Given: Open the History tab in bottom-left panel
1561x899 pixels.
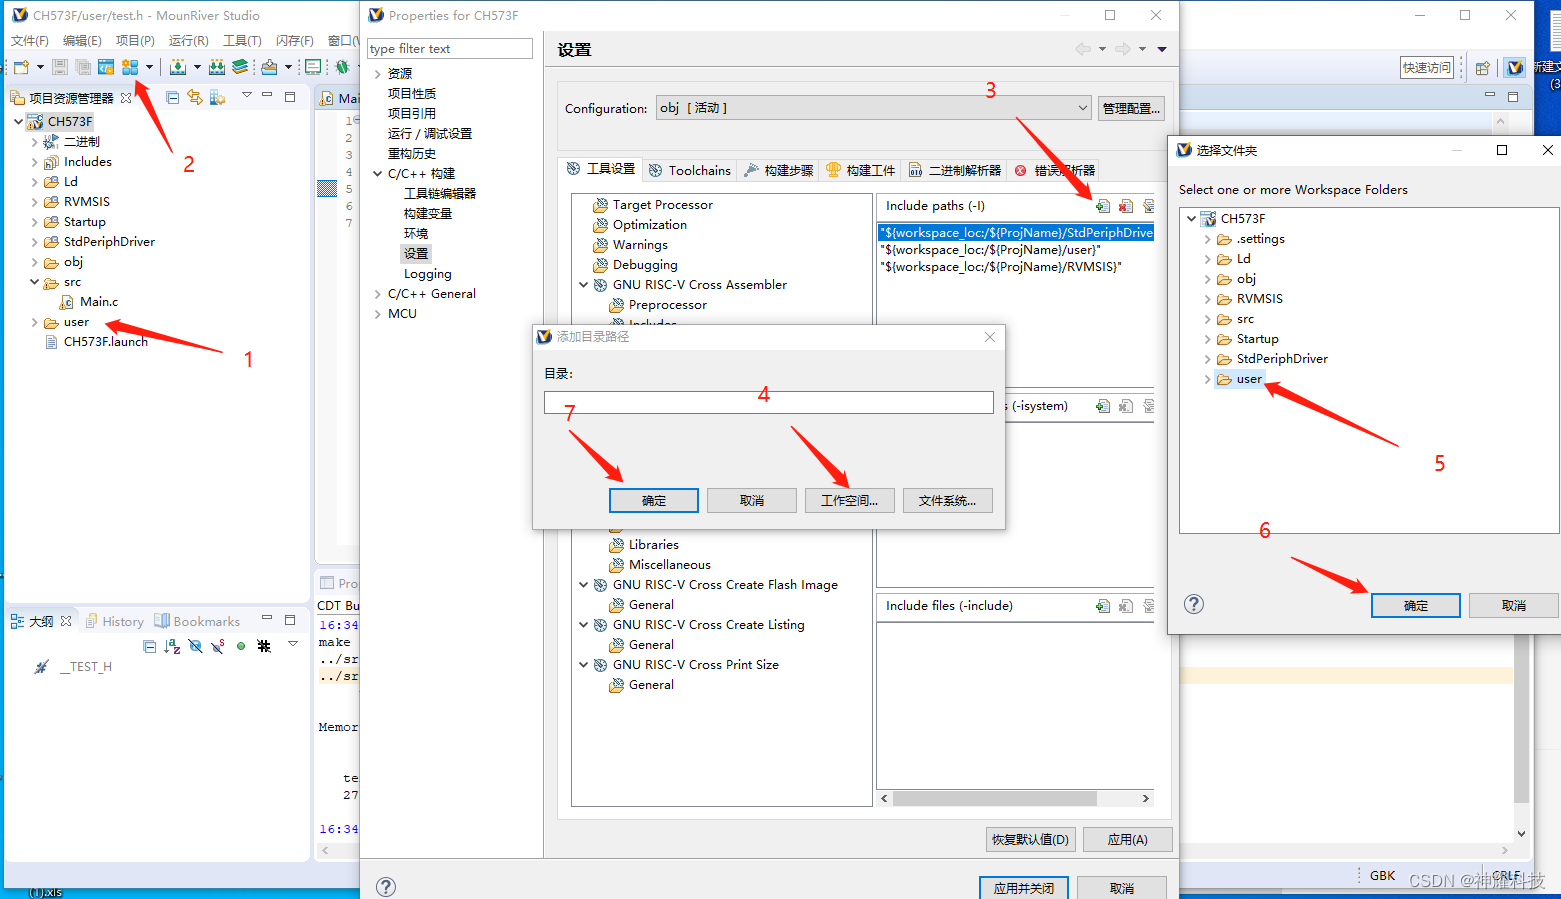Looking at the screenshot, I should coord(115,622).
